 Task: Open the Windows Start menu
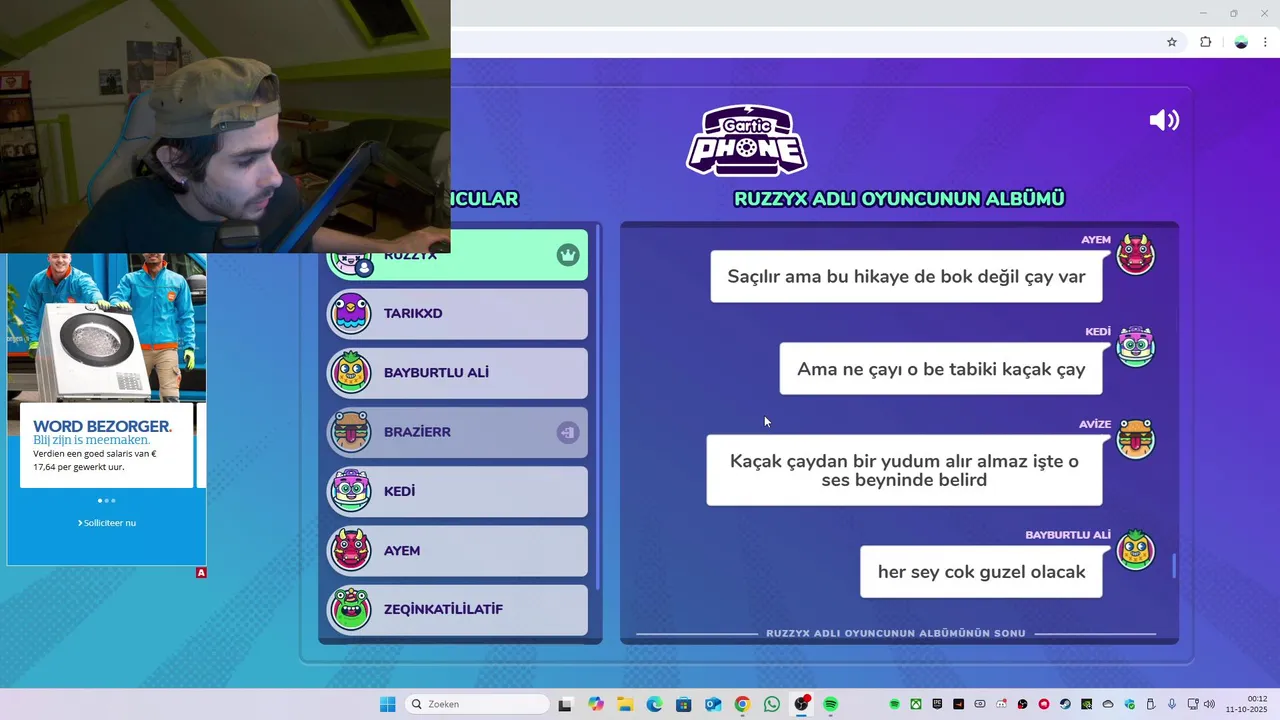click(387, 704)
